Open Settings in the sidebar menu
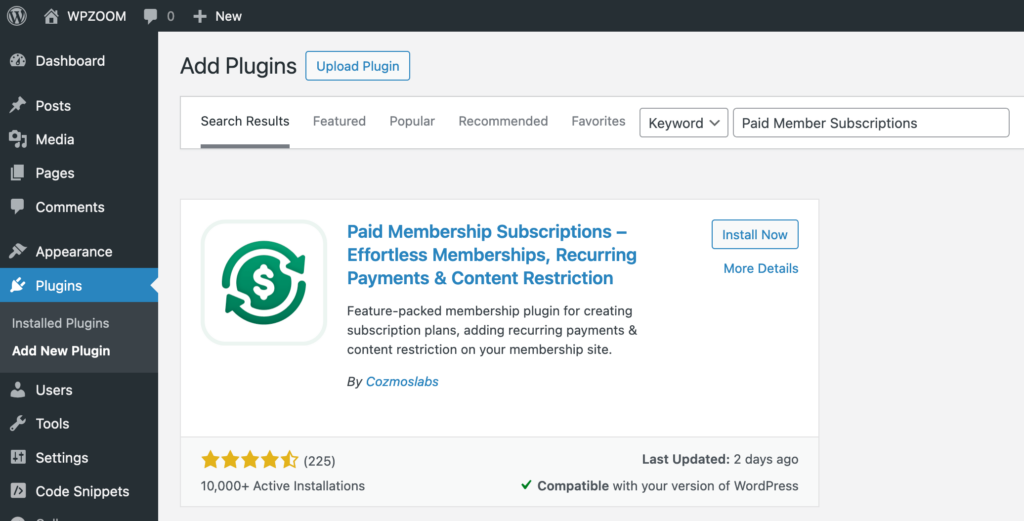 coord(61,458)
